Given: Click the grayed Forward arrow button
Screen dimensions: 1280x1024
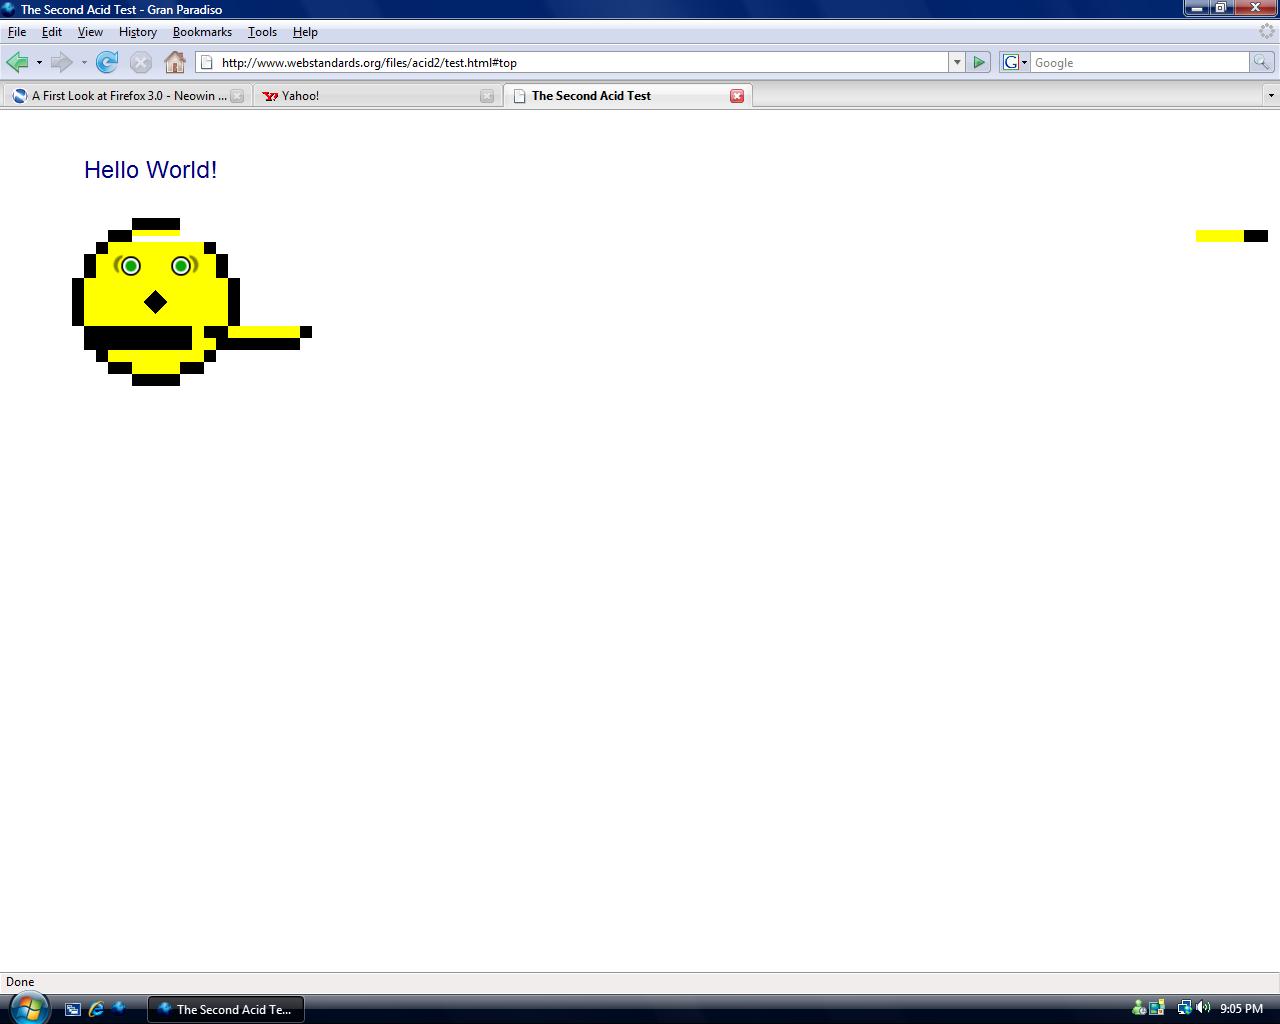Looking at the screenshot, I should (62, 62).
